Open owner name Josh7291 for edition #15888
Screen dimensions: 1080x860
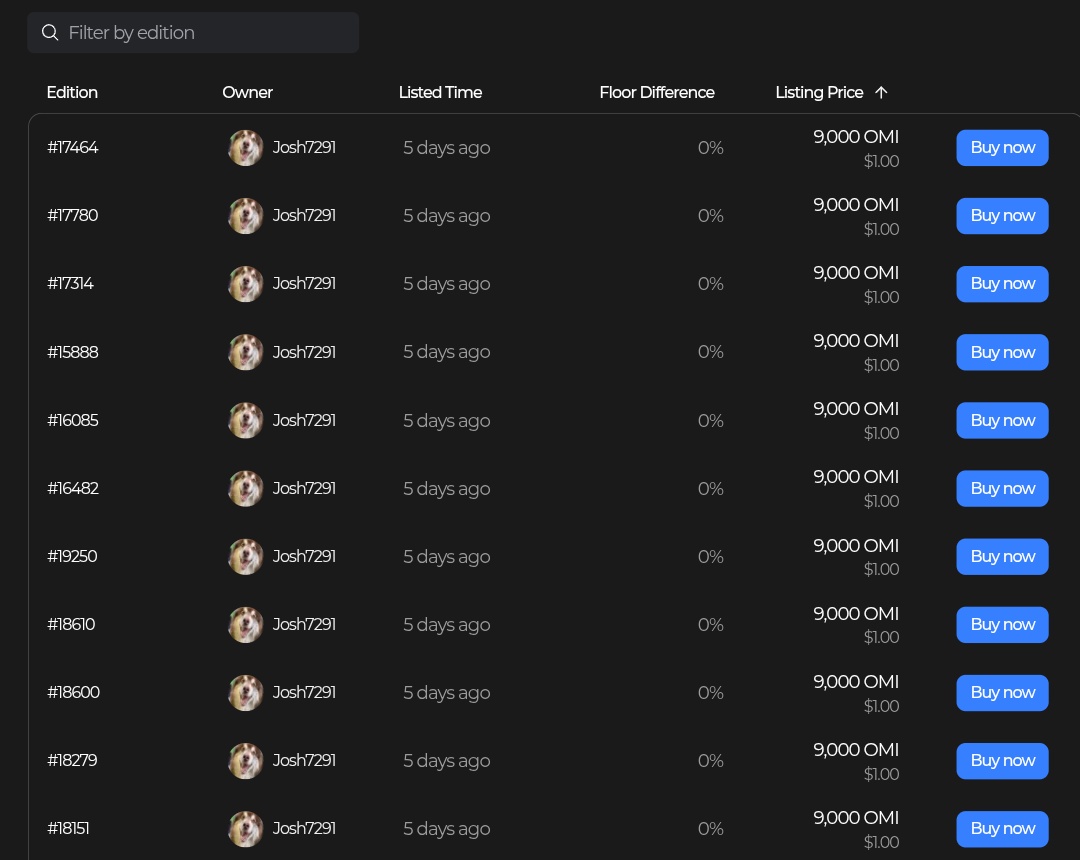(304, 352)
